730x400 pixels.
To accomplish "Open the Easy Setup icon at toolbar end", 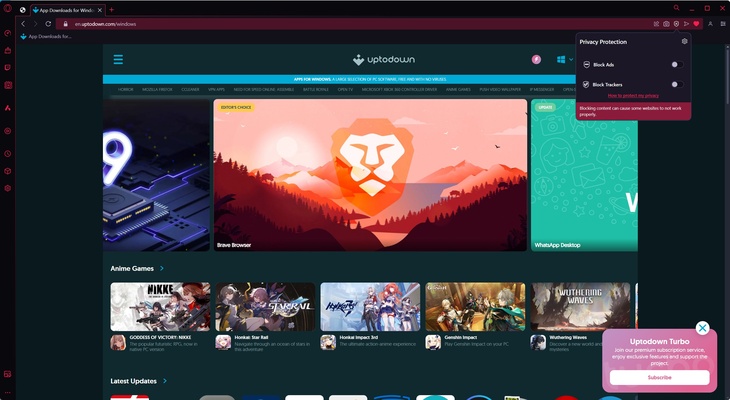I will coord(723,24).
